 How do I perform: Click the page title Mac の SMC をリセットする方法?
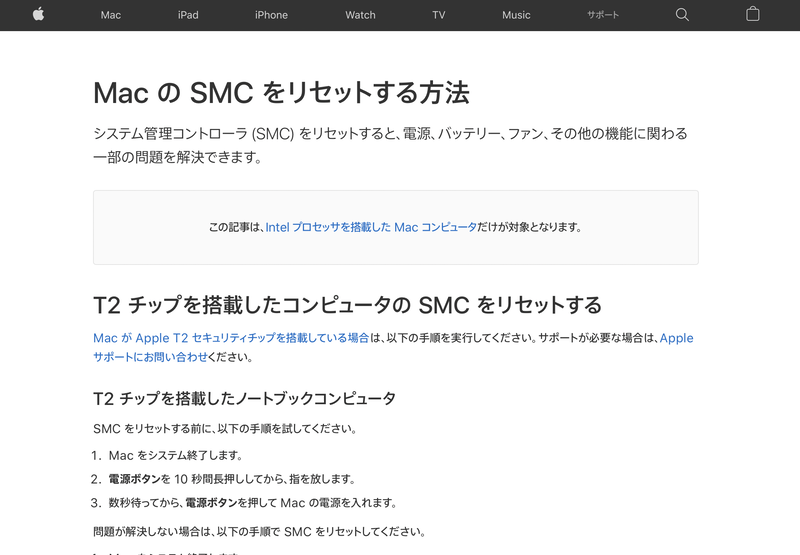(x=281, y=93)
